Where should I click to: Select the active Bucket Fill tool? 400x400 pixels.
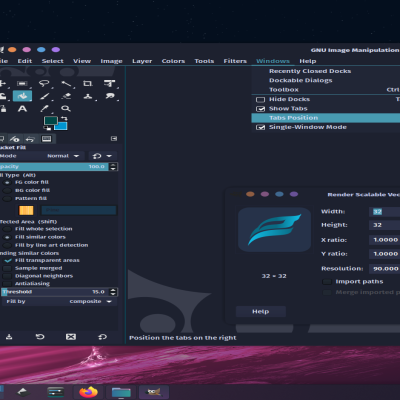22,96
